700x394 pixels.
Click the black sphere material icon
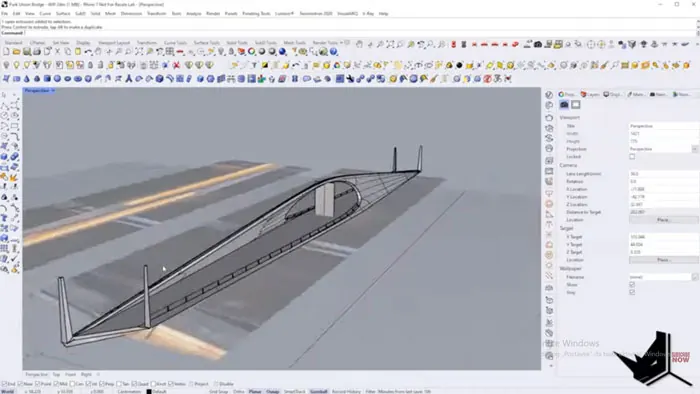click(459, 65)
